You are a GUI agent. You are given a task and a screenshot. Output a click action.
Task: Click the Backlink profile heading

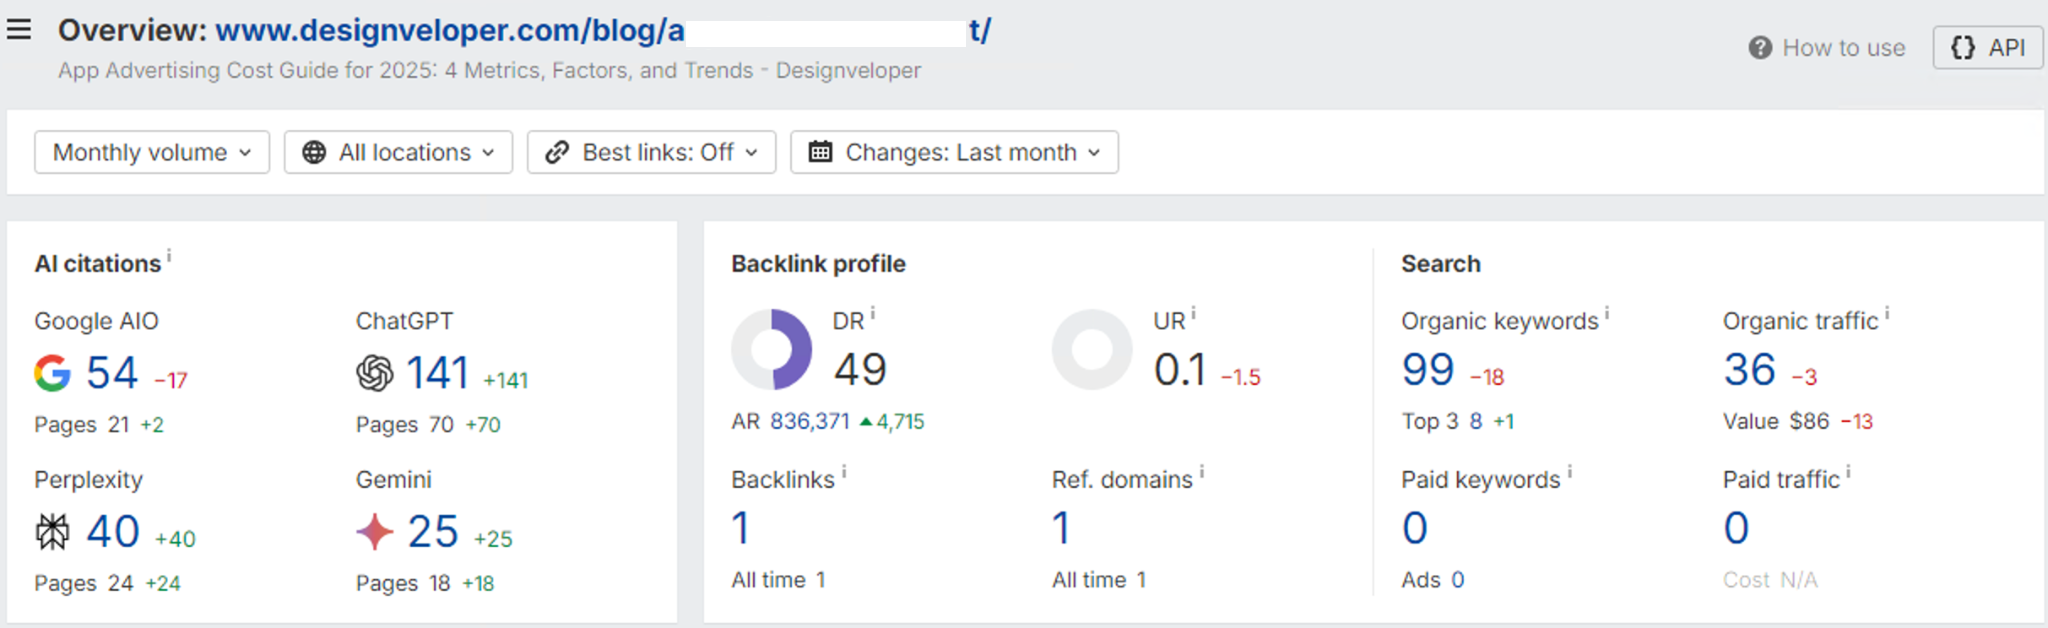tap(818, 264)
